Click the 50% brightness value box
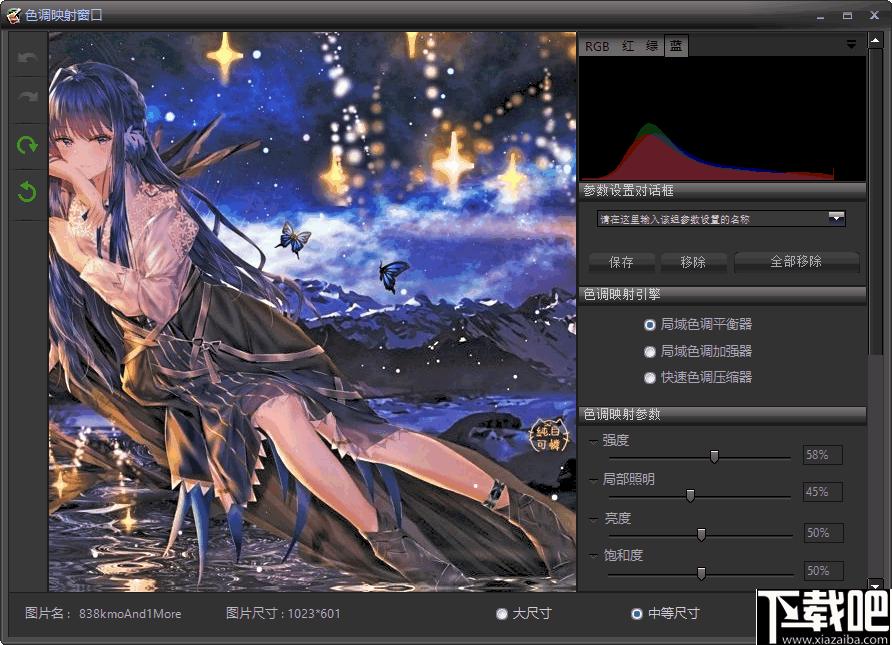Viewport: 892px width, 645px height. click(x=823, y=533)
